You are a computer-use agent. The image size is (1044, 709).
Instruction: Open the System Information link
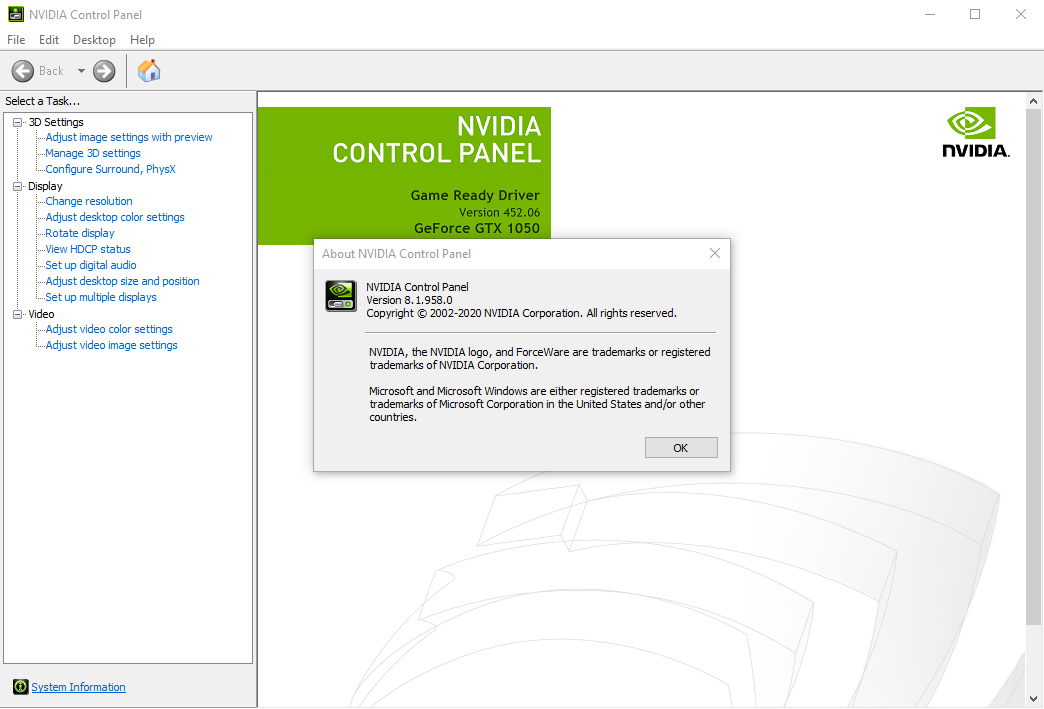tap(78, 687)
